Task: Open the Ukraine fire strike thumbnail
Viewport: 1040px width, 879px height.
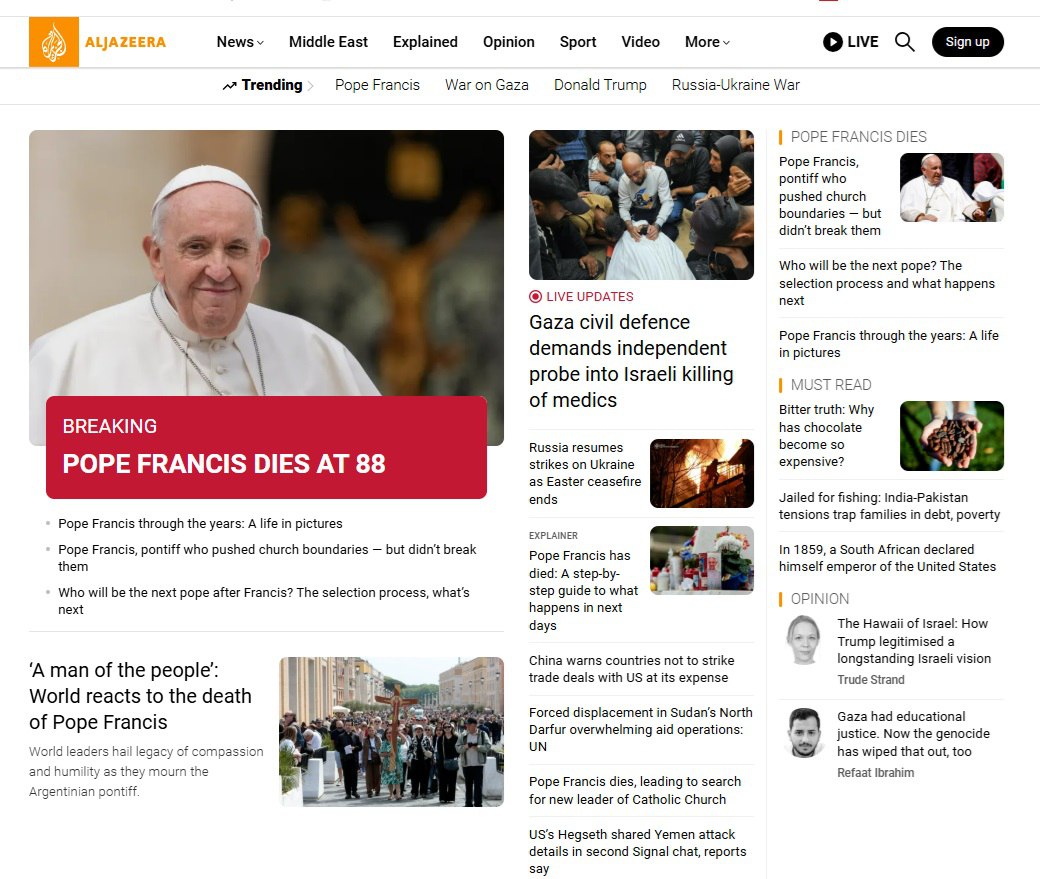Action: [x=701, y=473]
